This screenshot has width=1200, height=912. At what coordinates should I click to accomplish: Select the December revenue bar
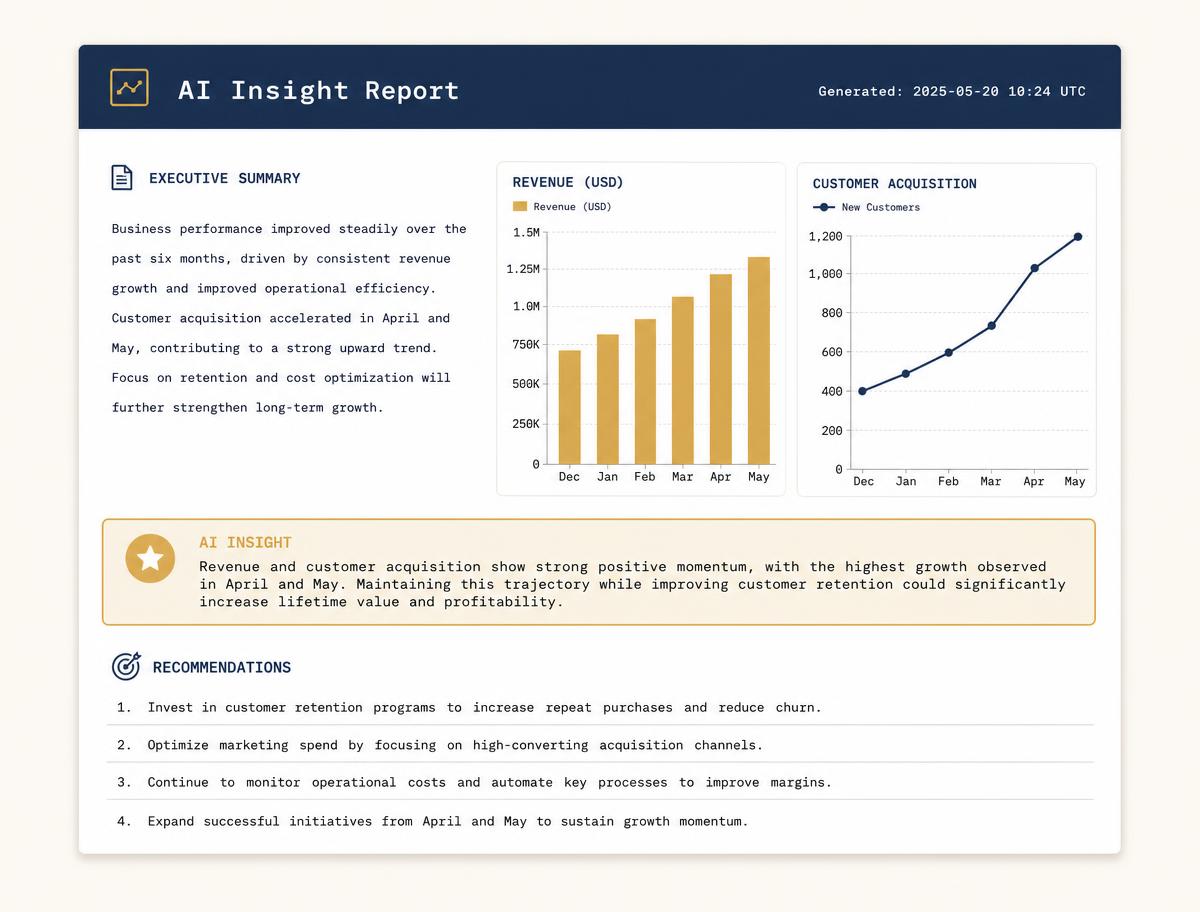click(569, 407)
